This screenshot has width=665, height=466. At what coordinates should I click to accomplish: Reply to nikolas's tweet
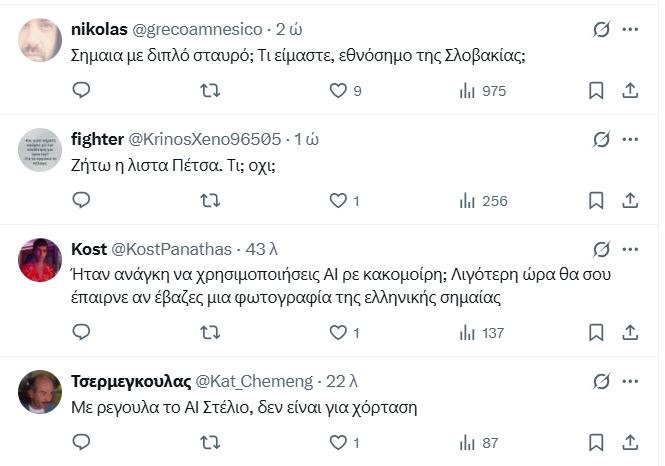[x=82, y=91]
